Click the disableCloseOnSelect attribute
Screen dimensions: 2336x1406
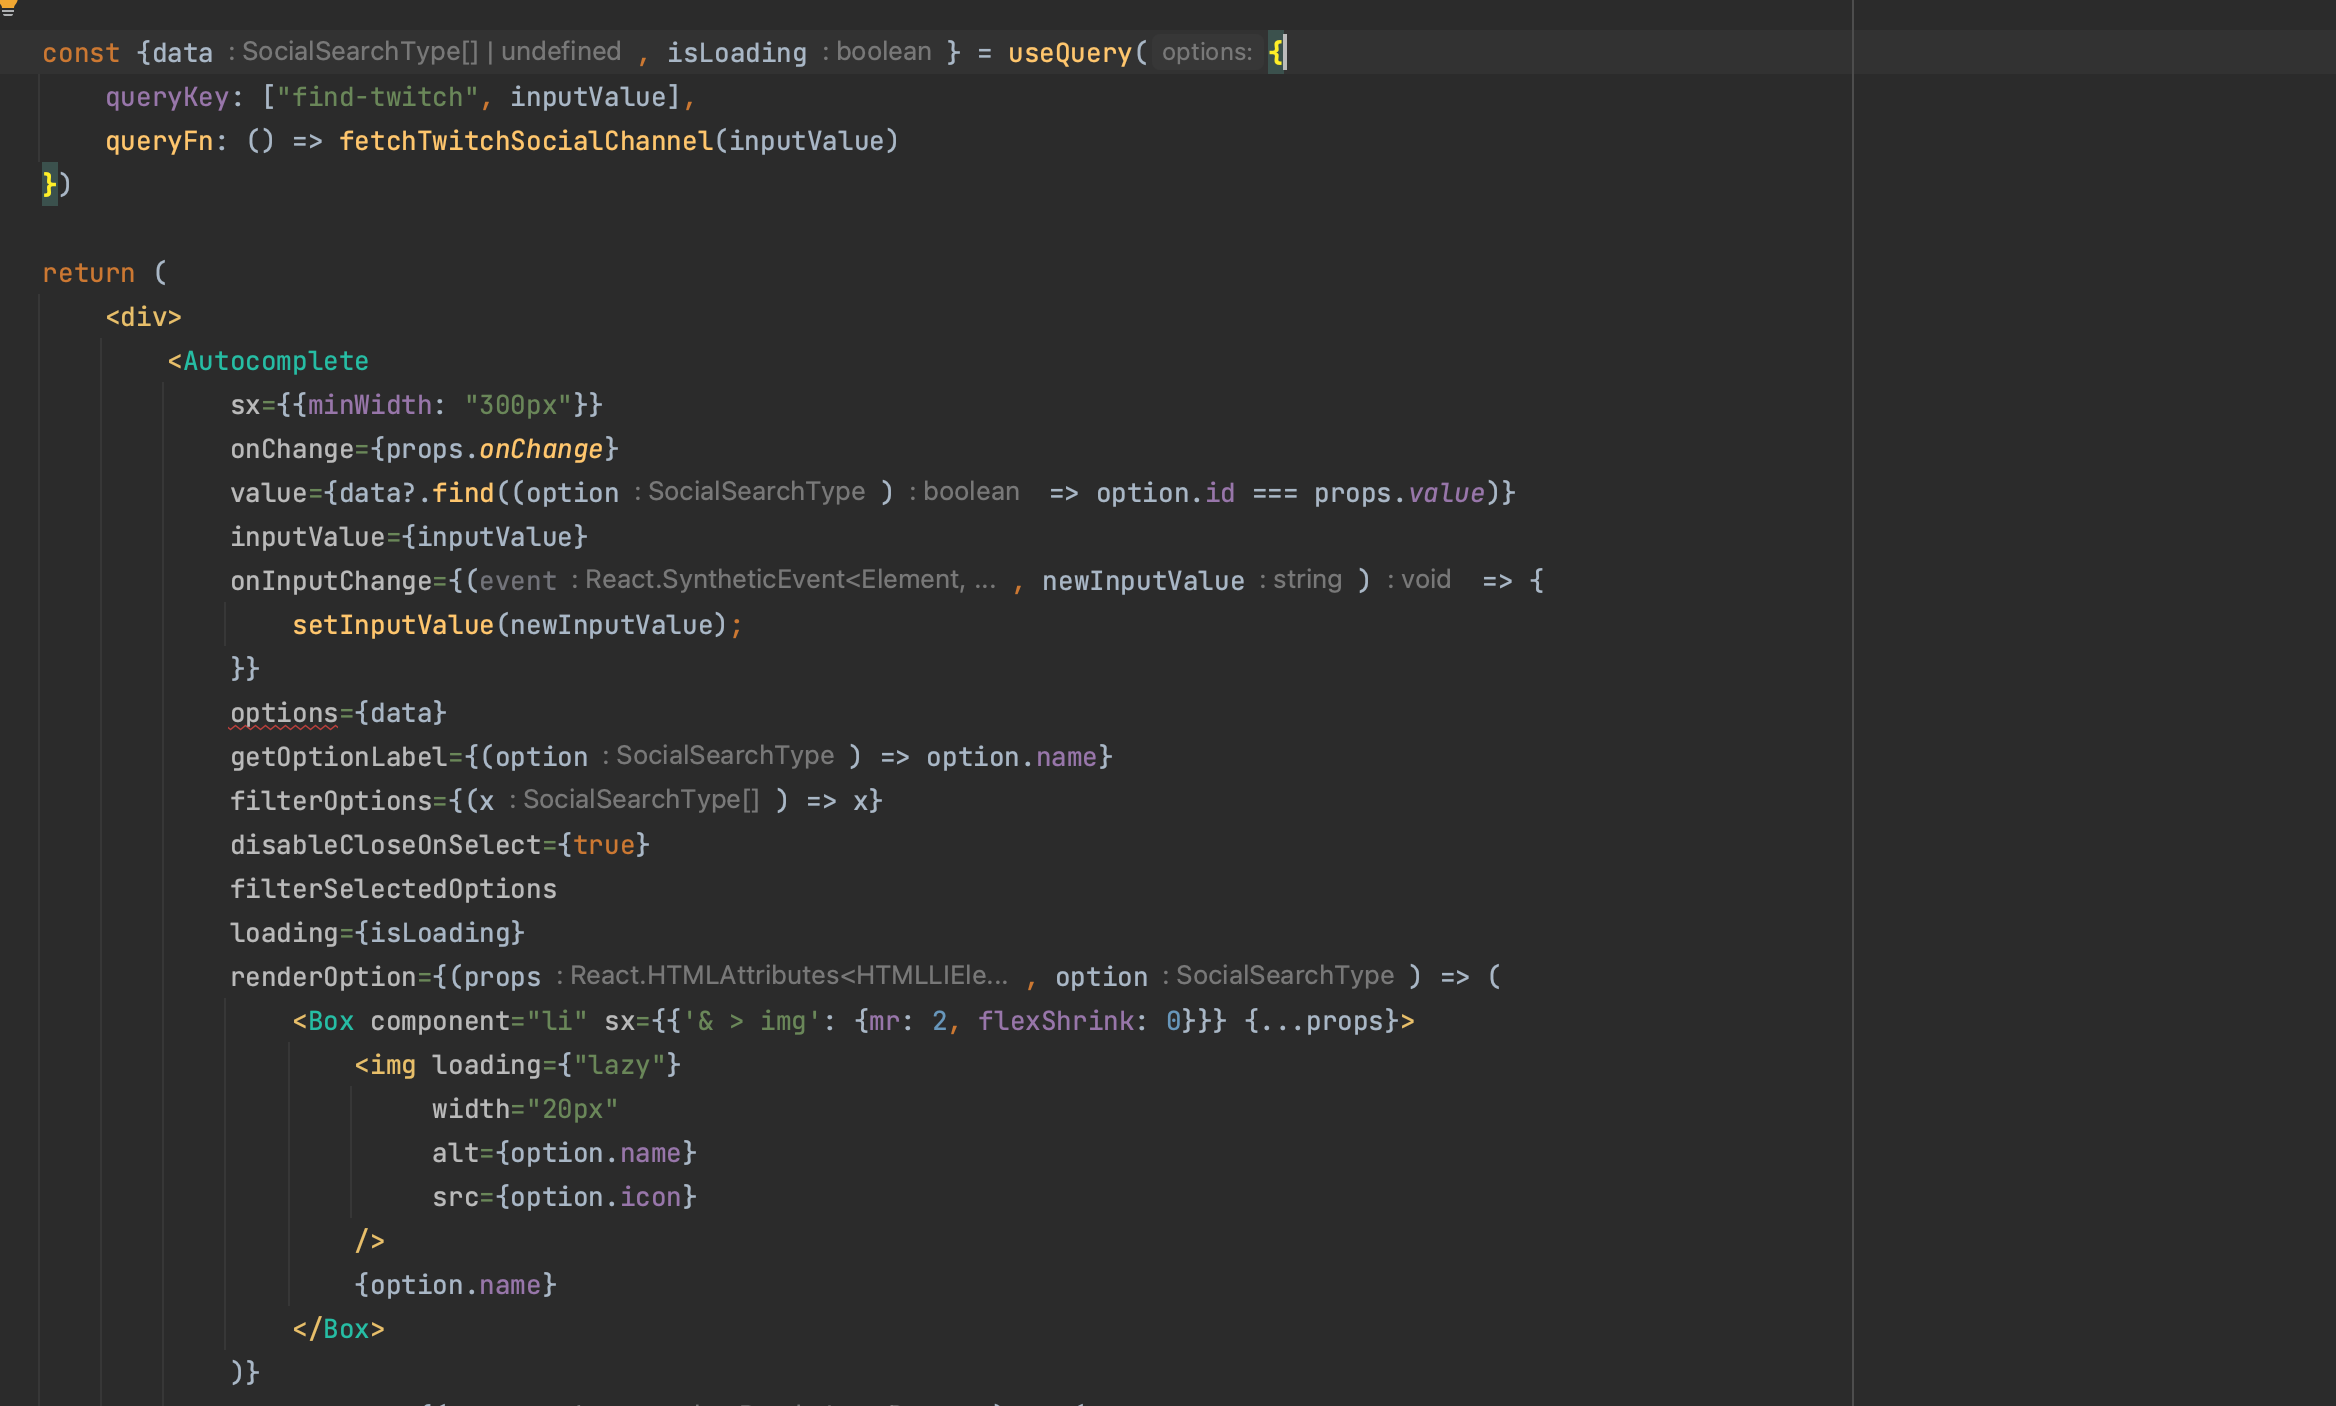point(385,845)
